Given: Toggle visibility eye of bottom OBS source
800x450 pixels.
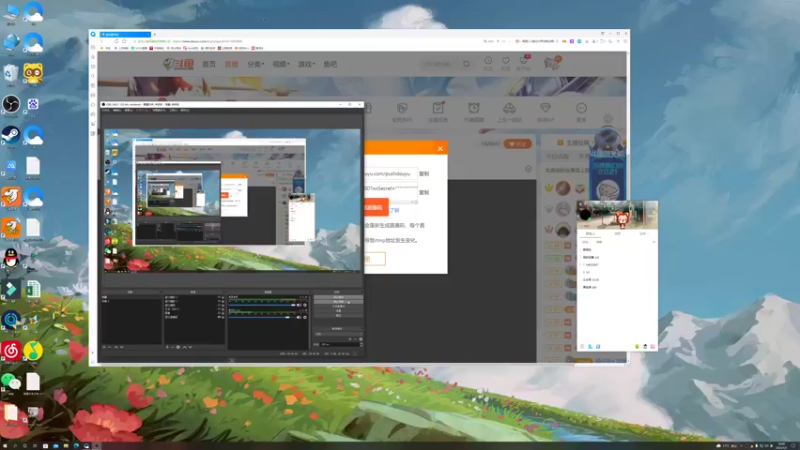Looking at the screenshot, I should pyautogui.click(x=219, y=317).
